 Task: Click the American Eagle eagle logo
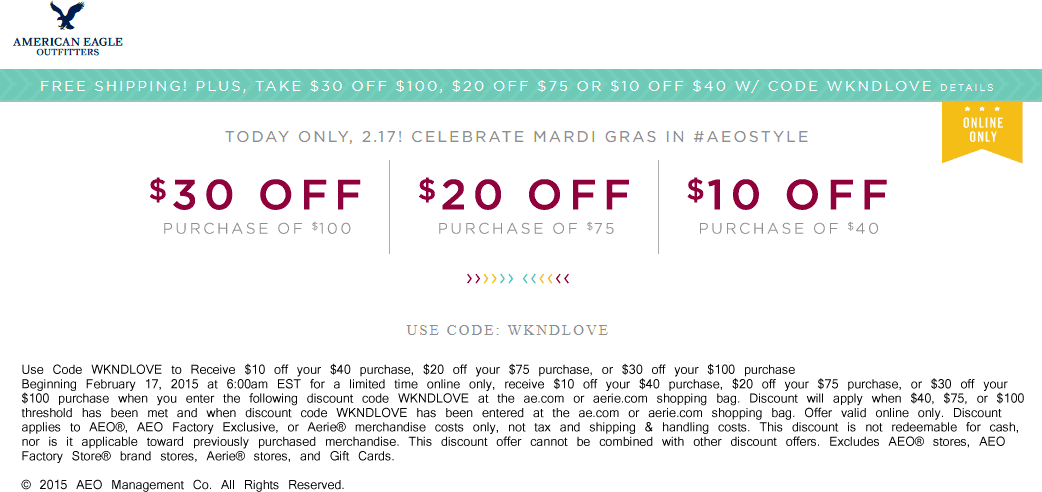point(68,15)
